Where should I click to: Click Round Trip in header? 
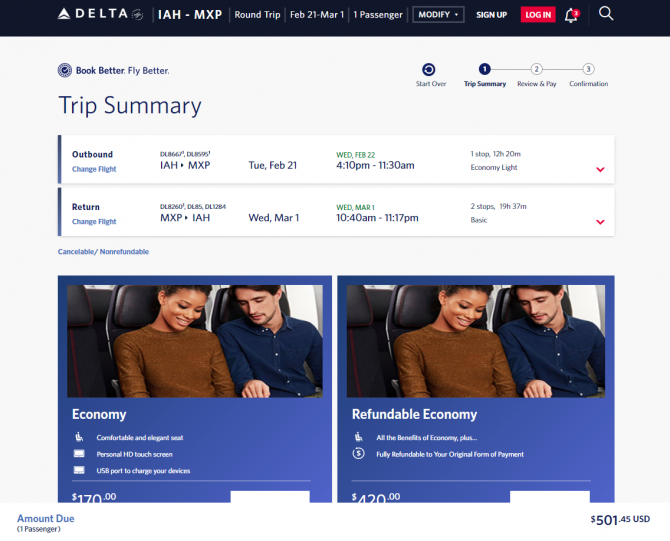click(x=257, y=15)
